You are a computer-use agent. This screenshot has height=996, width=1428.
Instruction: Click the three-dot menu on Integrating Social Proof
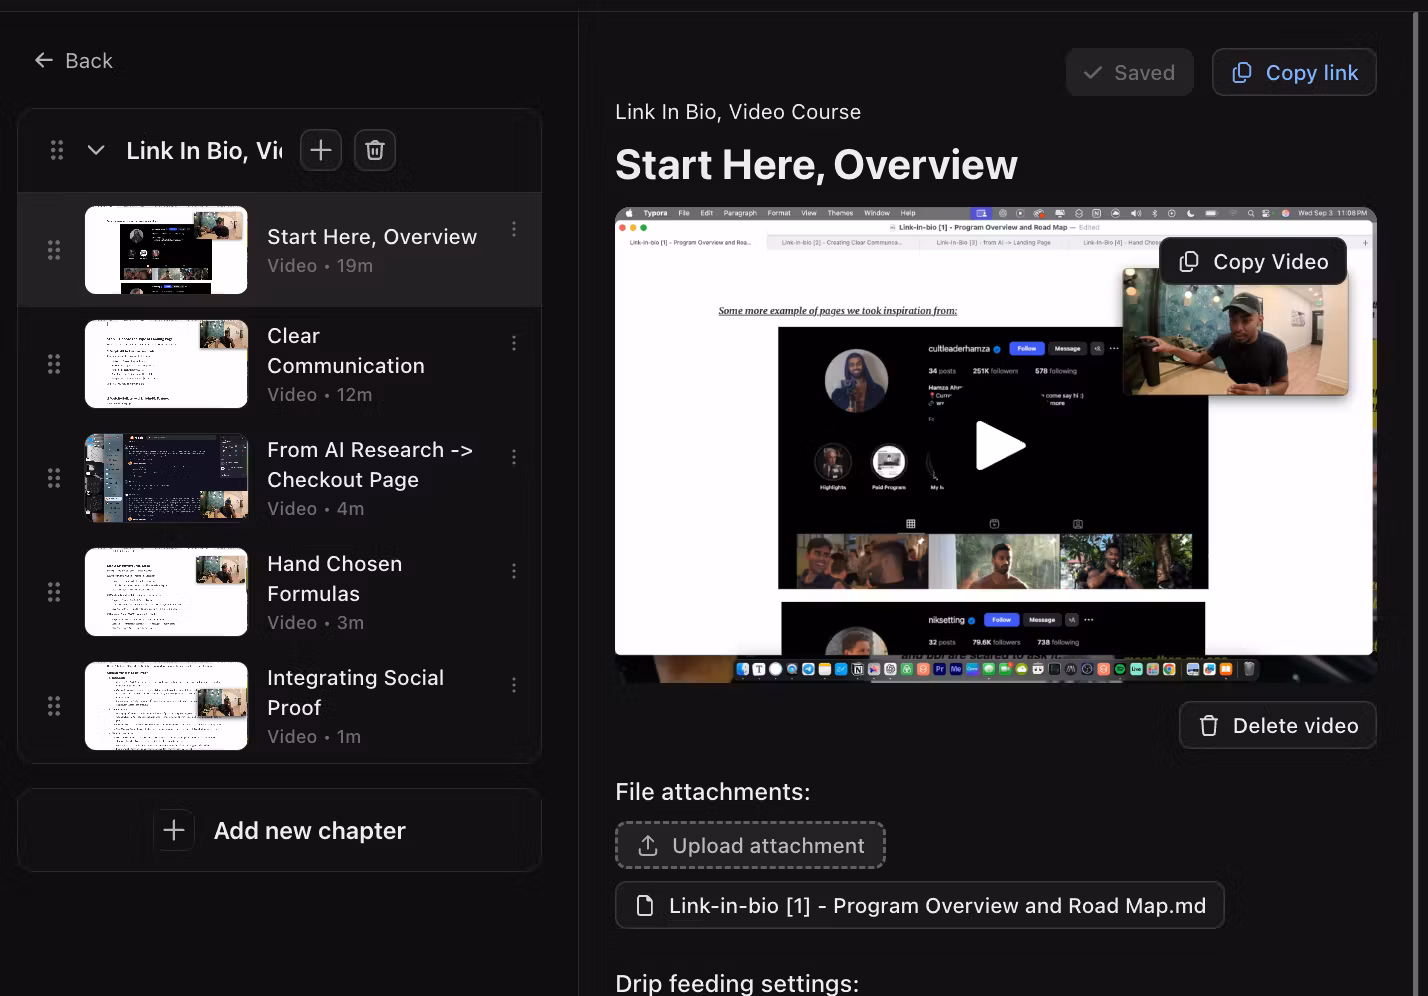tap(514, 684)
